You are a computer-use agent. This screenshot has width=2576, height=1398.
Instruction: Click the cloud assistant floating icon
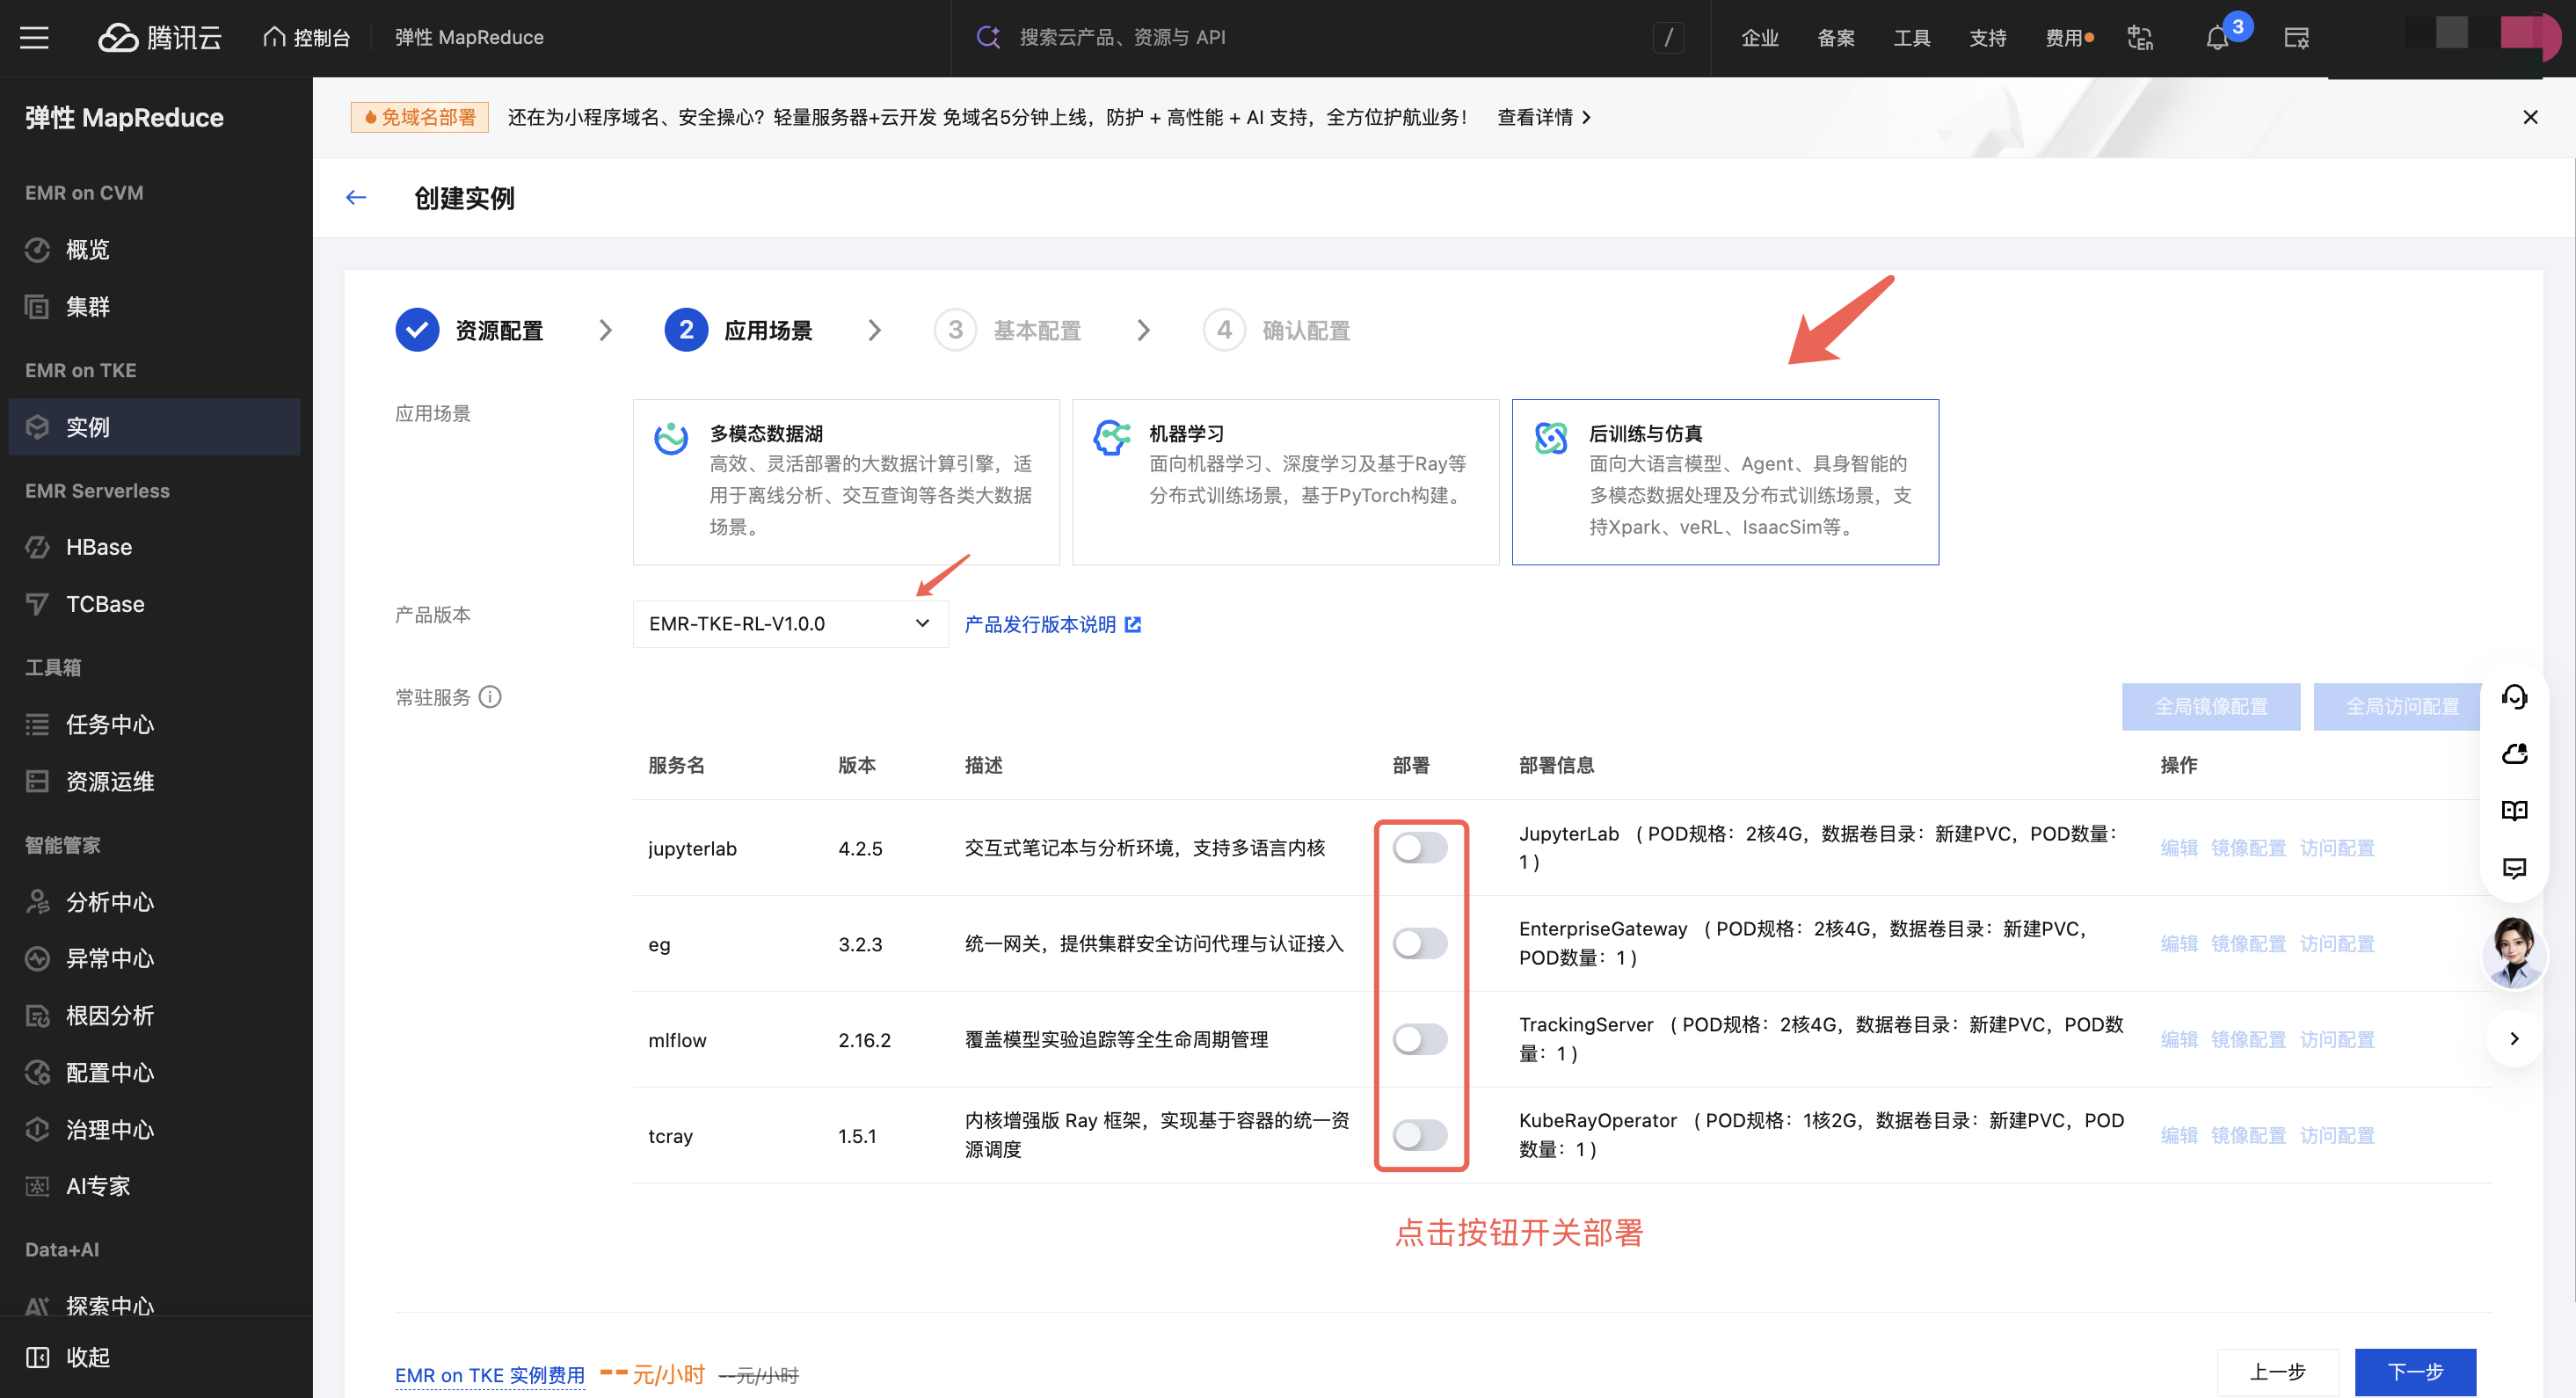(x=2514, y=754)
